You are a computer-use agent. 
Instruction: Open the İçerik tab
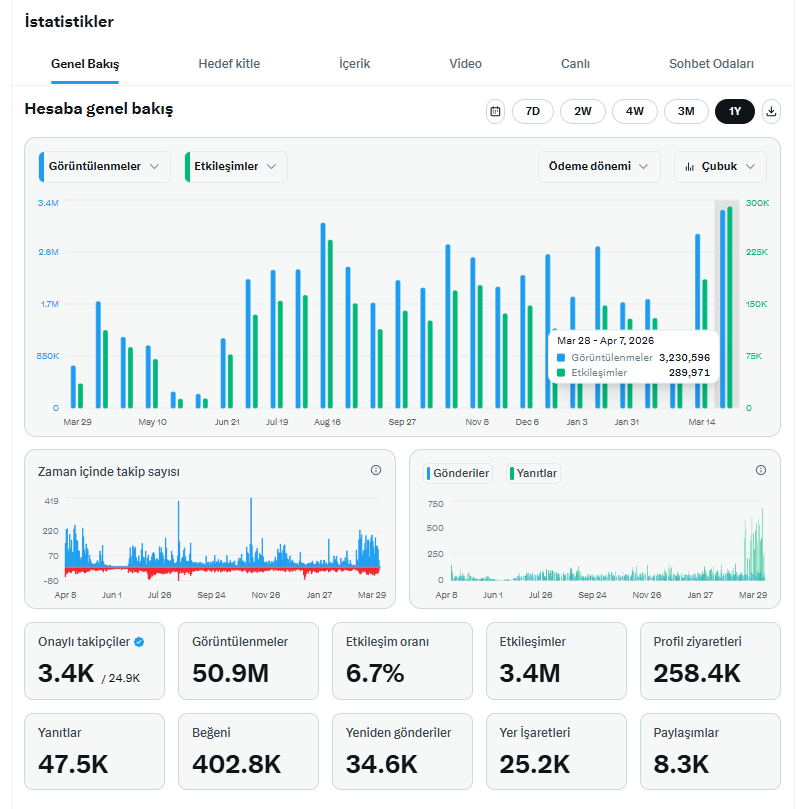354,64
